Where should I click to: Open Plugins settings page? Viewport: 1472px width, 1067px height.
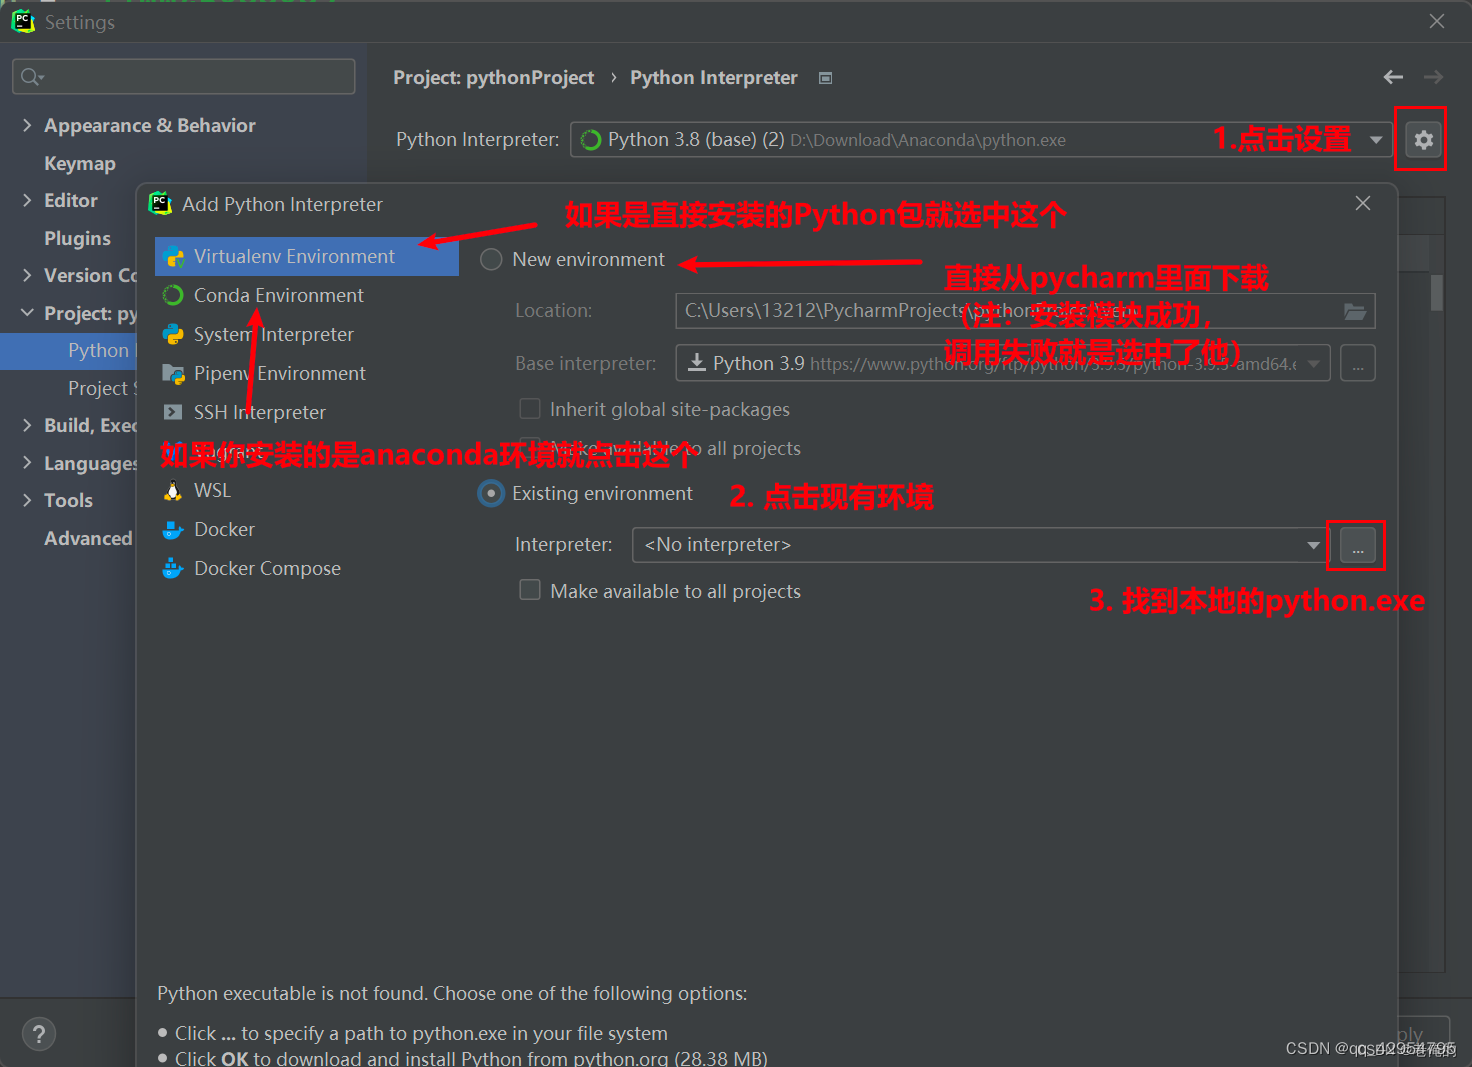77,238
